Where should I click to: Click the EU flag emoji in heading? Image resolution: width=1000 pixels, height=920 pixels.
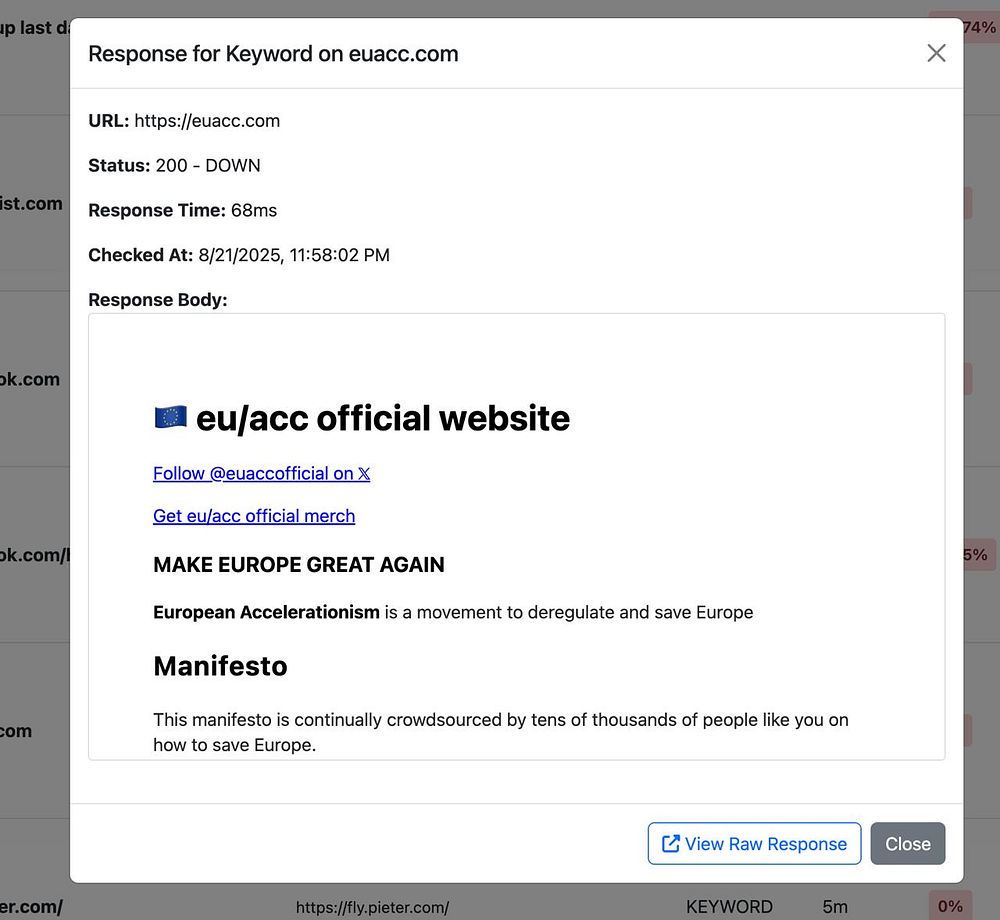click(170, 418)
